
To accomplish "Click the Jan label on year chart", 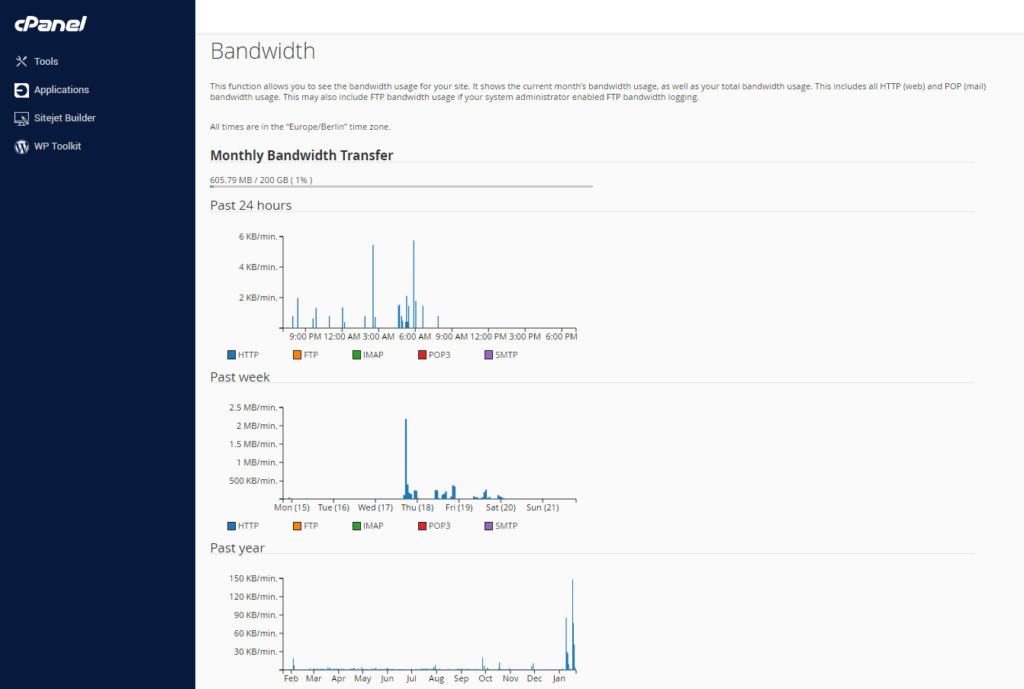I will tap(559, 679).
